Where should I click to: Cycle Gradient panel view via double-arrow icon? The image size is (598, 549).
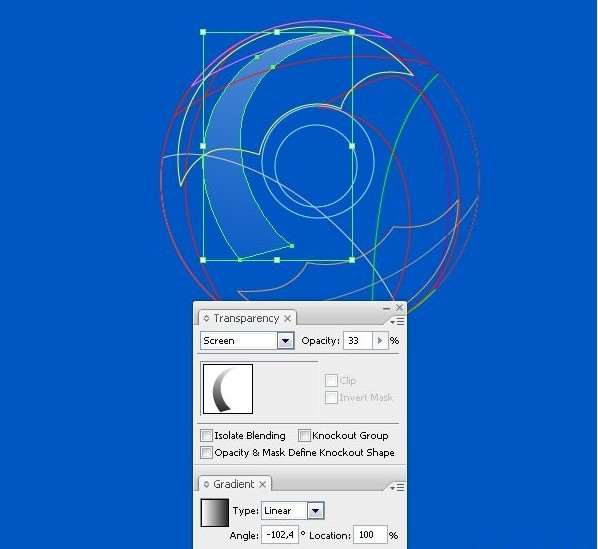pos(206,484)
